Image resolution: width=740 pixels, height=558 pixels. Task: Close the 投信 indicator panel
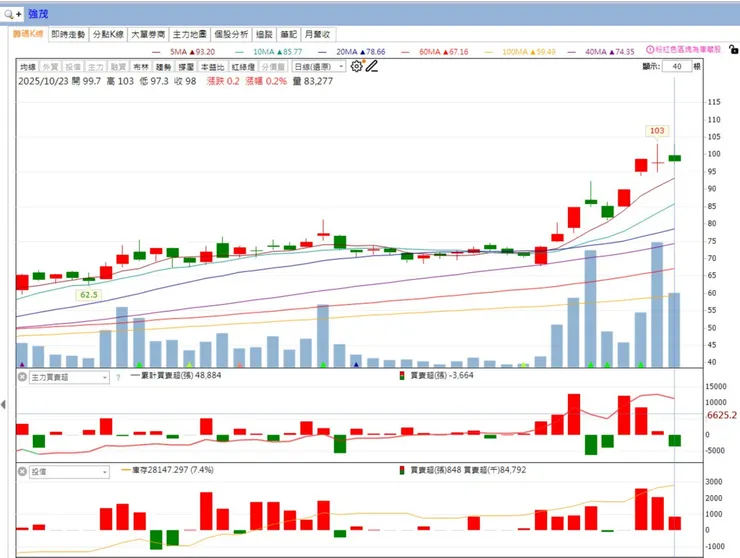pos(22,471)
